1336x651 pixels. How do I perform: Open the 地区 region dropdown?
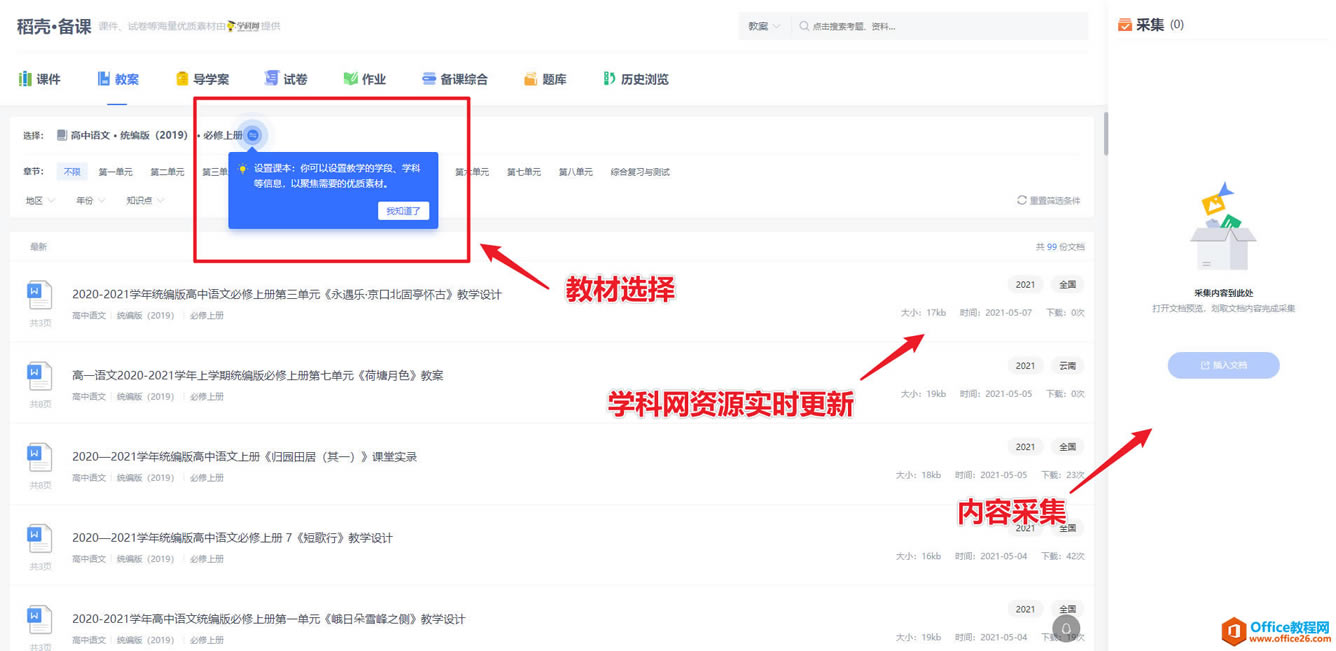pyautogui.click(x=40, y=200)
